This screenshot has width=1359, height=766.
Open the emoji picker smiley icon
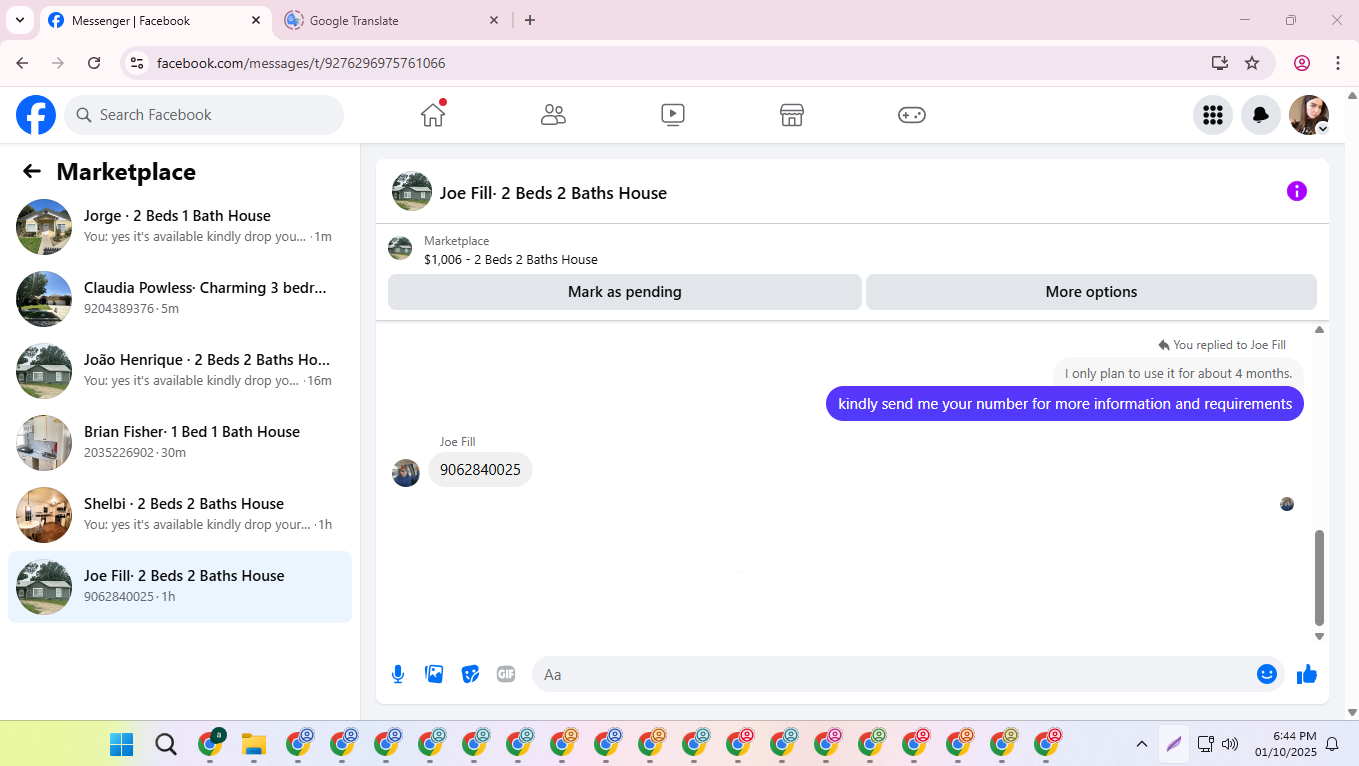pos(1267,674)
